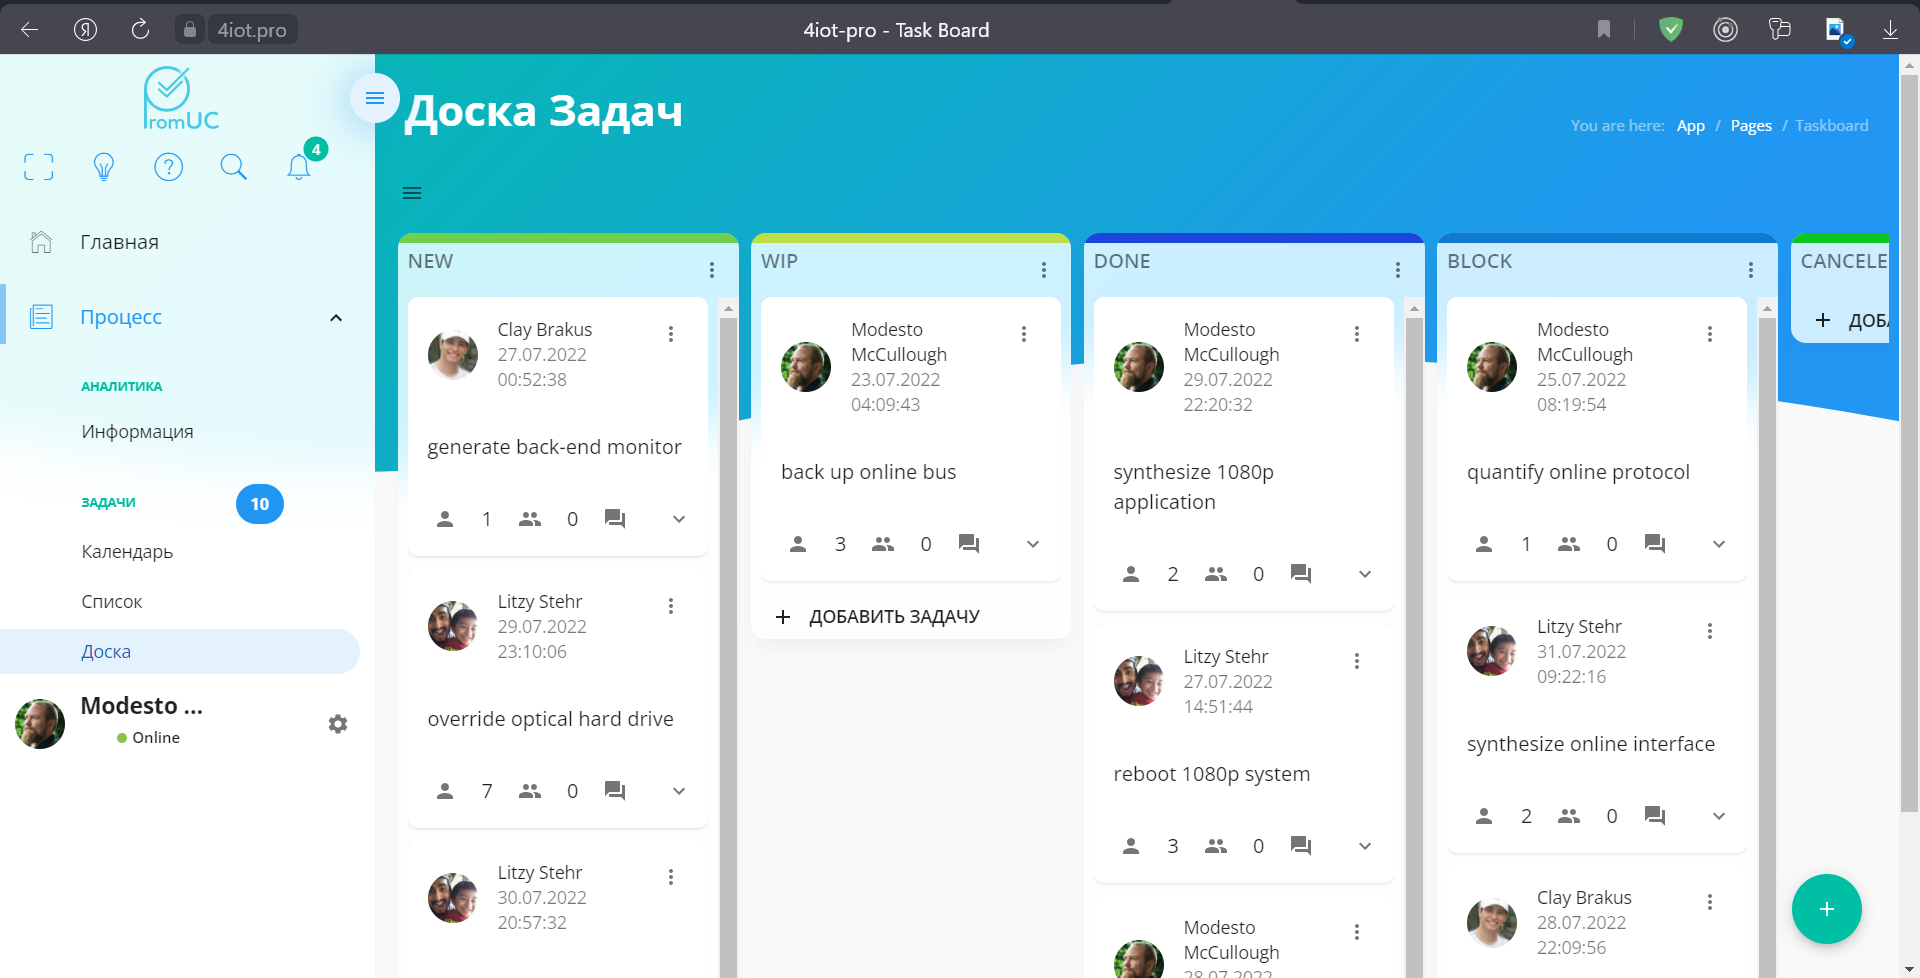Screen dimensions: 1920x978
Task: Click 'ДОБАВИТЬ ЗАДАЧУ' in the WIP column
Action: click(893, 616)
